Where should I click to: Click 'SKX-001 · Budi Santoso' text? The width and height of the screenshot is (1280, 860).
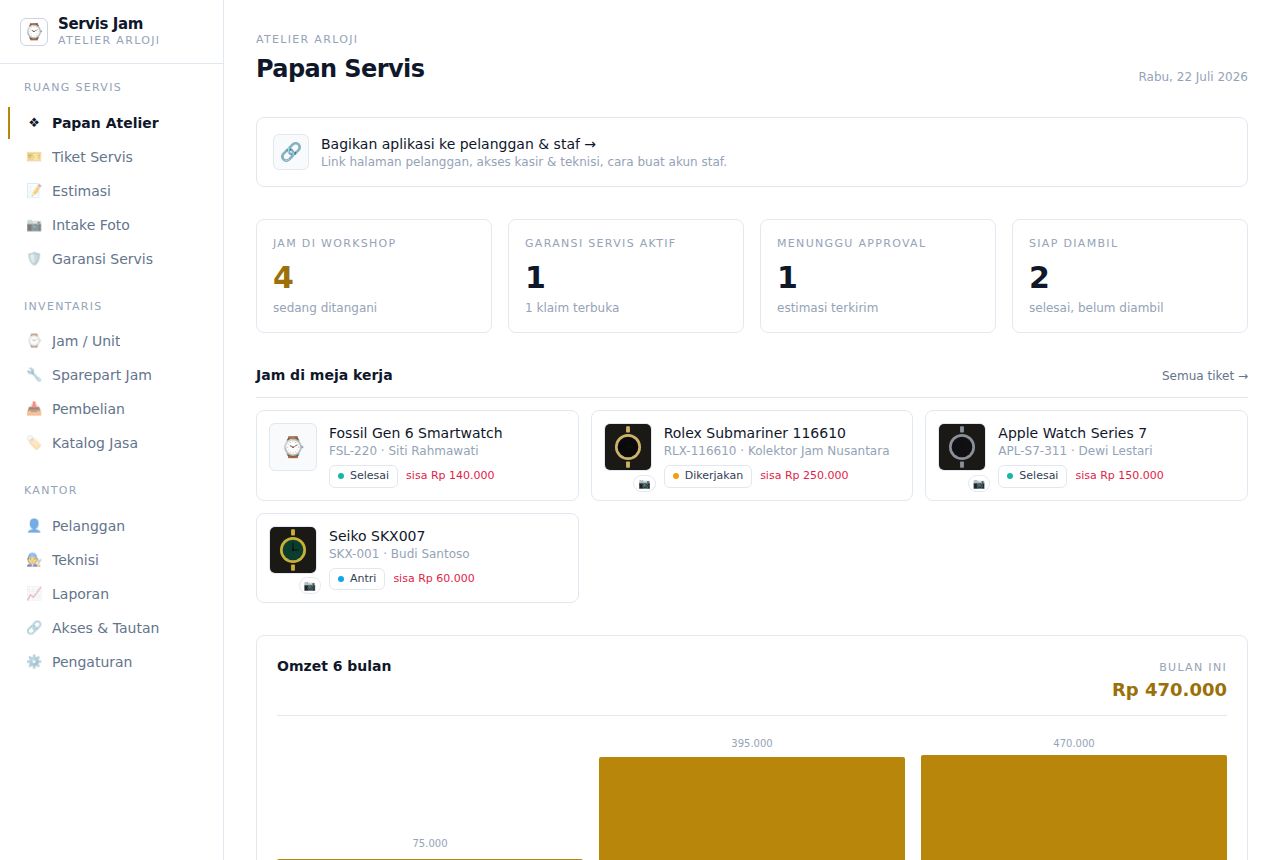click(x=399, y=554)
